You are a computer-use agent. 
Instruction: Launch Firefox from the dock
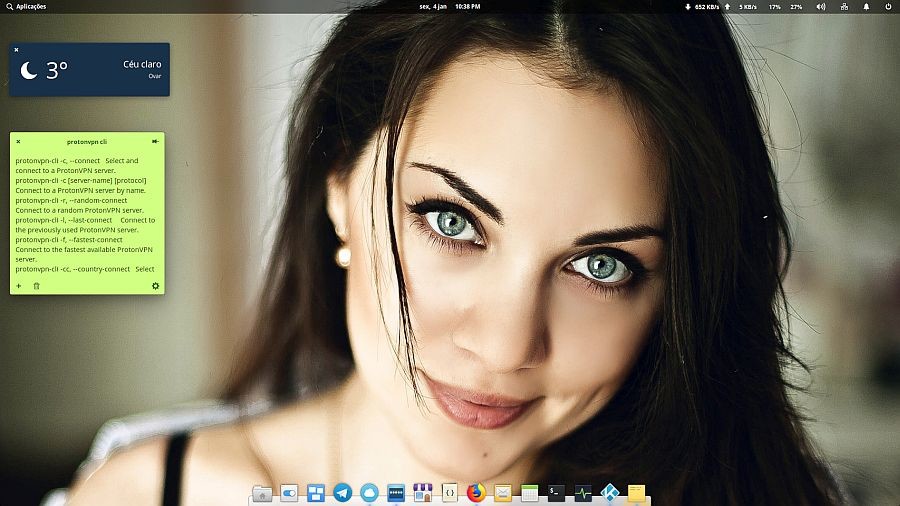coord(475,492)
